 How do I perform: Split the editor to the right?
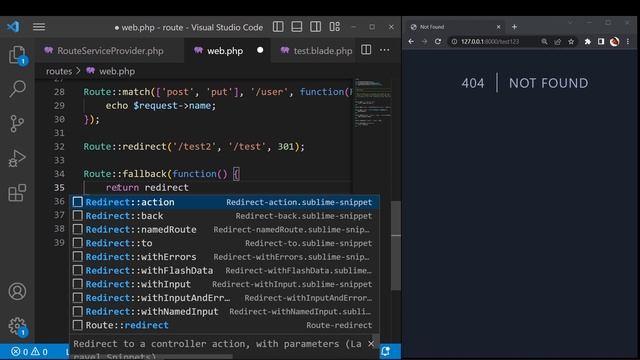366,50
